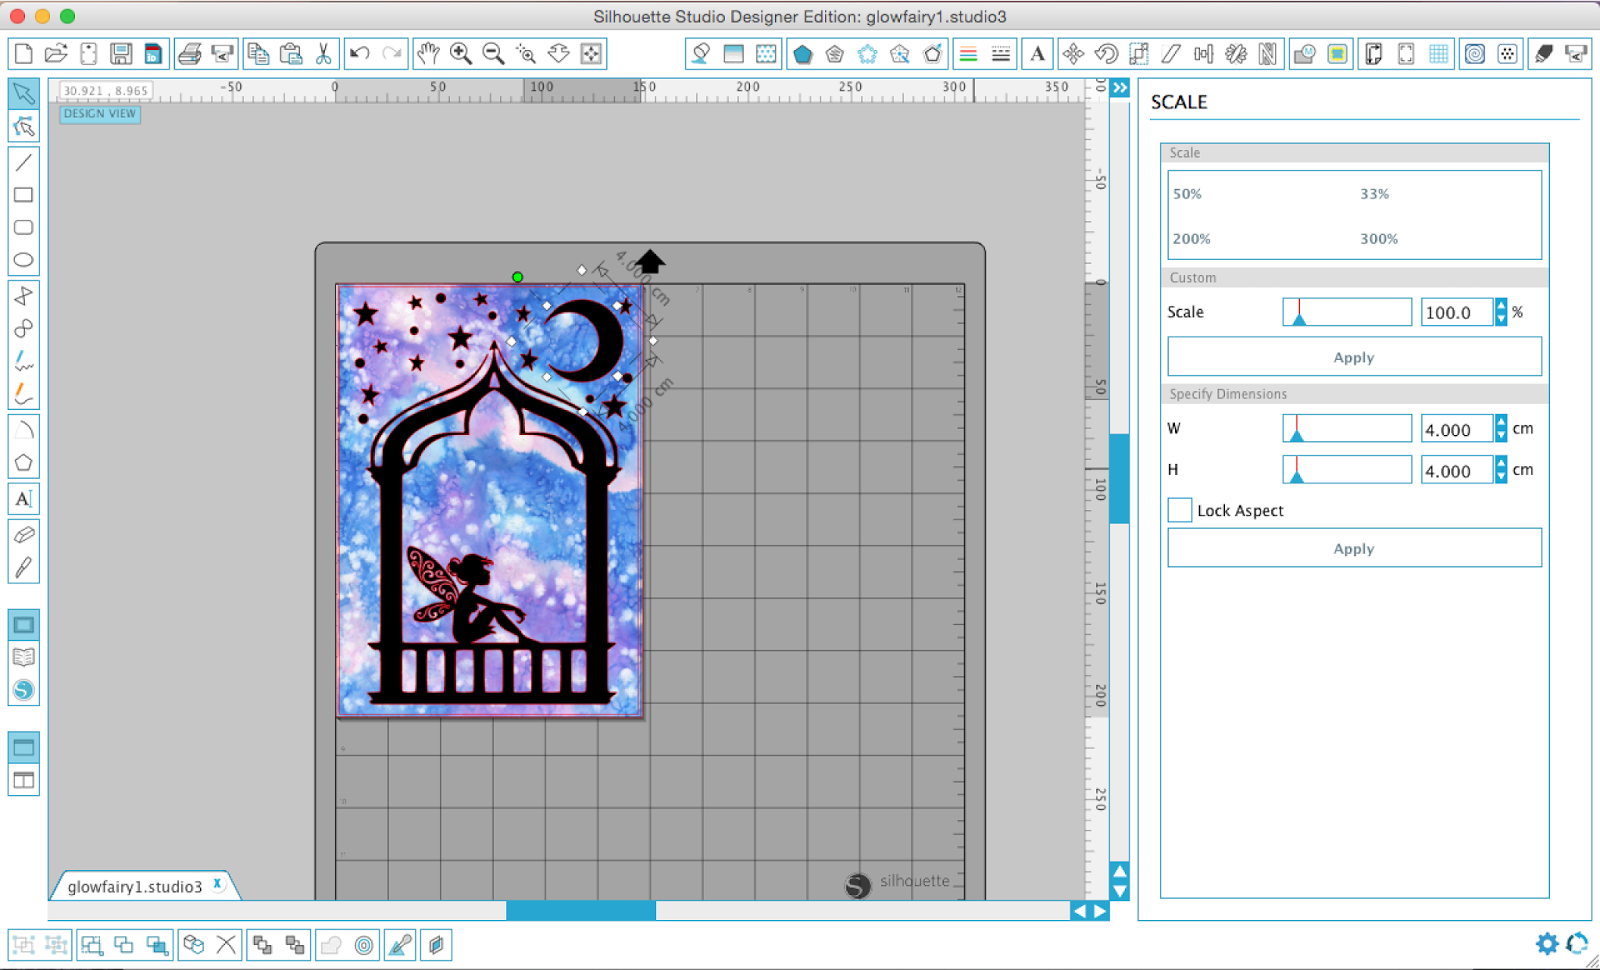Screen dimensions: 1600x970
Task: Select the Pan hand tool
Action: tap(429, 54)
